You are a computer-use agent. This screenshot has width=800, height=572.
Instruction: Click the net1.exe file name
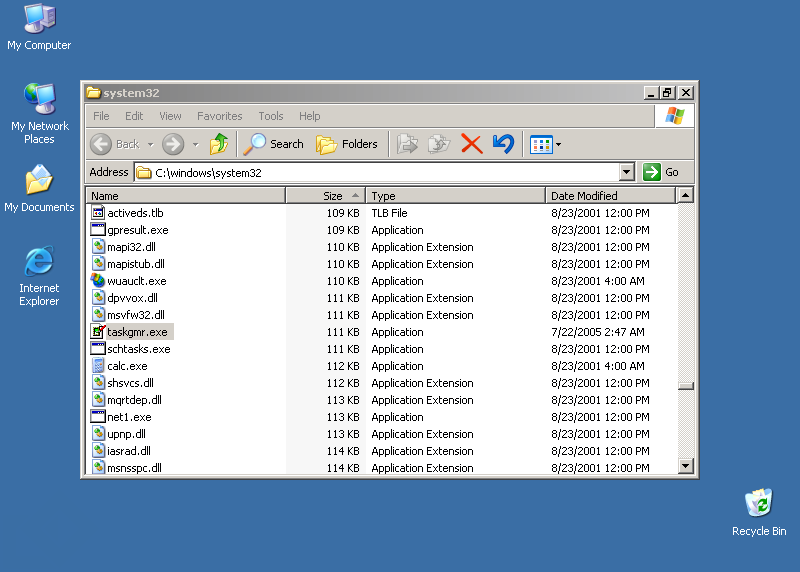[129, 417]
